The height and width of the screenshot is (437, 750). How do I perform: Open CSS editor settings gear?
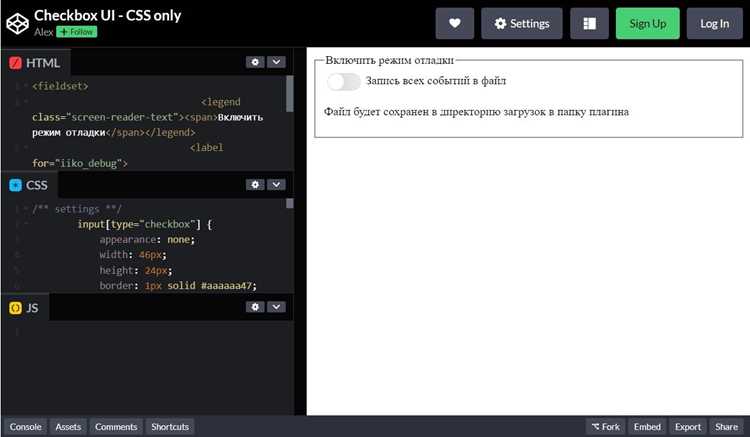(x=255, y=185)
